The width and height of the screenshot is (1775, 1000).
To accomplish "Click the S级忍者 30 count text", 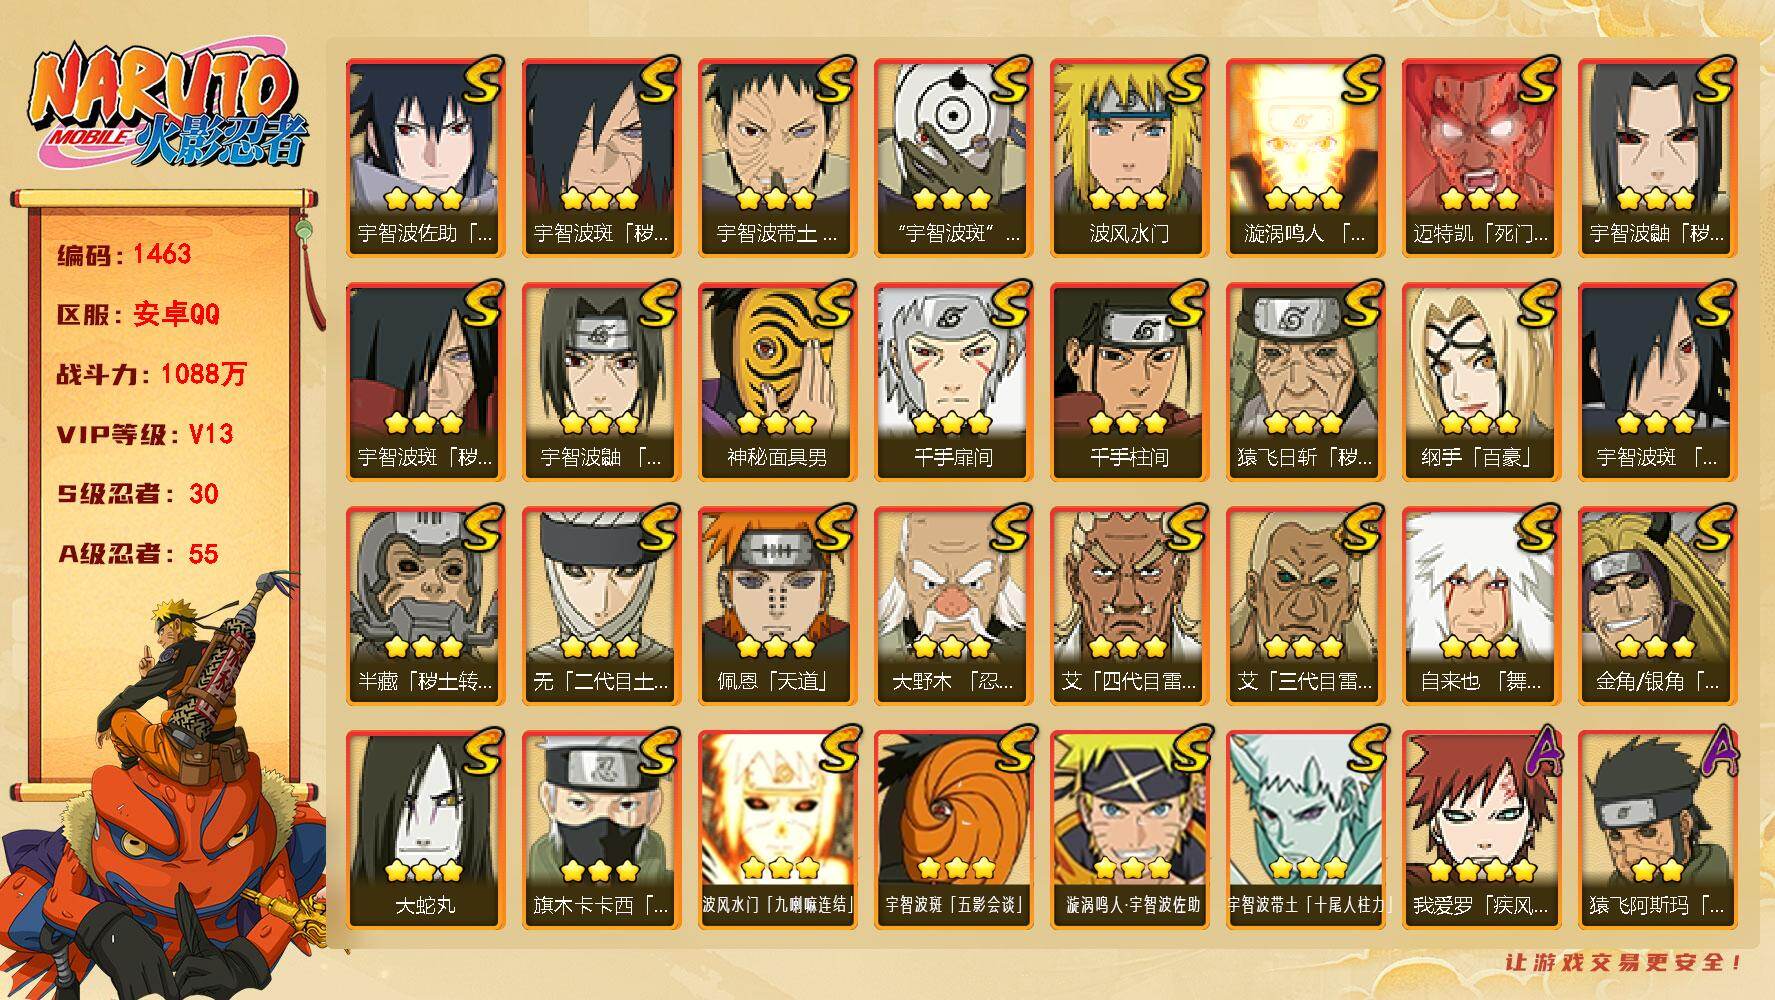I will [138, 494].
